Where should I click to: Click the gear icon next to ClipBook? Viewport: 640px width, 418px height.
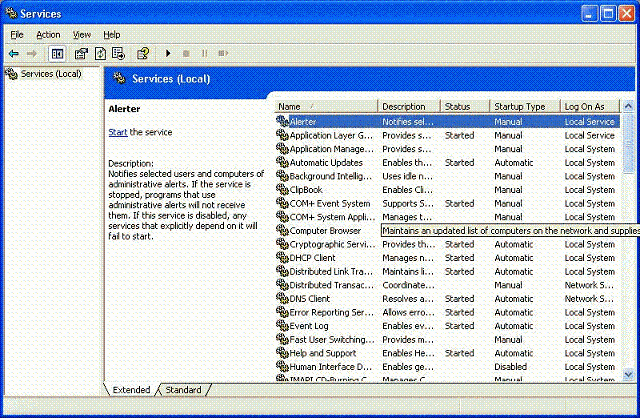[x=282, y=189]
